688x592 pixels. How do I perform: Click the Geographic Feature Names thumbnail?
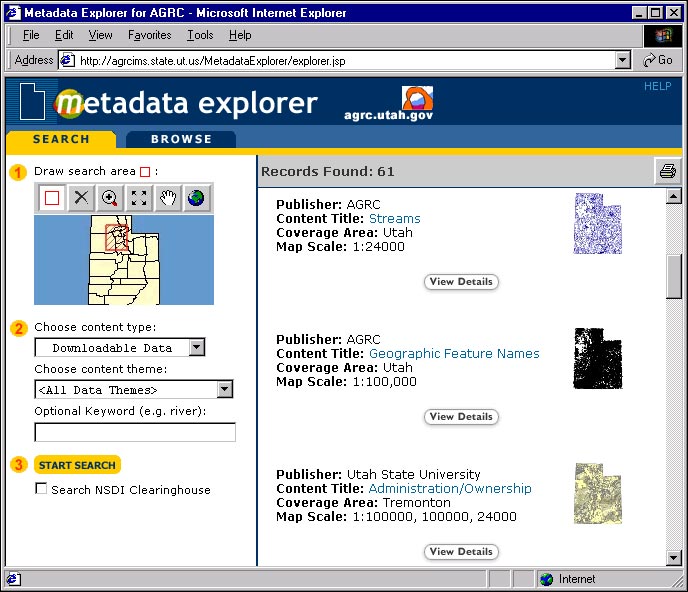coord(598,359)
